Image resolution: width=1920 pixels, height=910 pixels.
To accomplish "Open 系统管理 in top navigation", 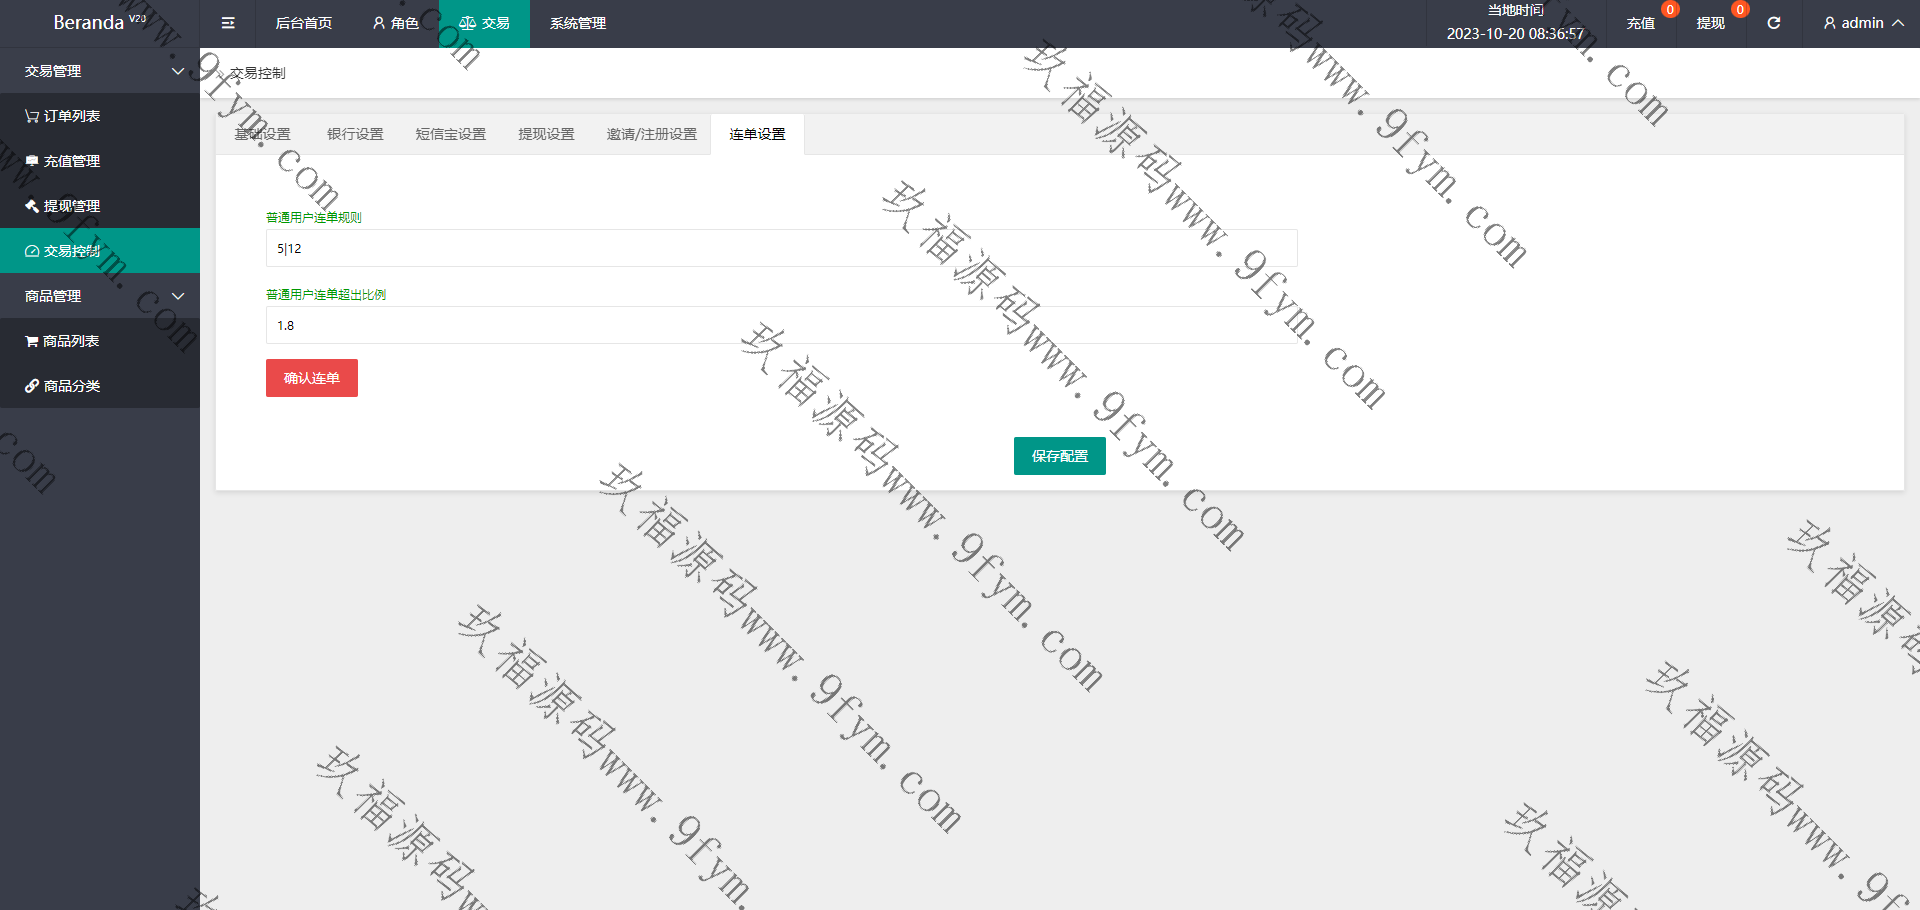I will 577,23.
